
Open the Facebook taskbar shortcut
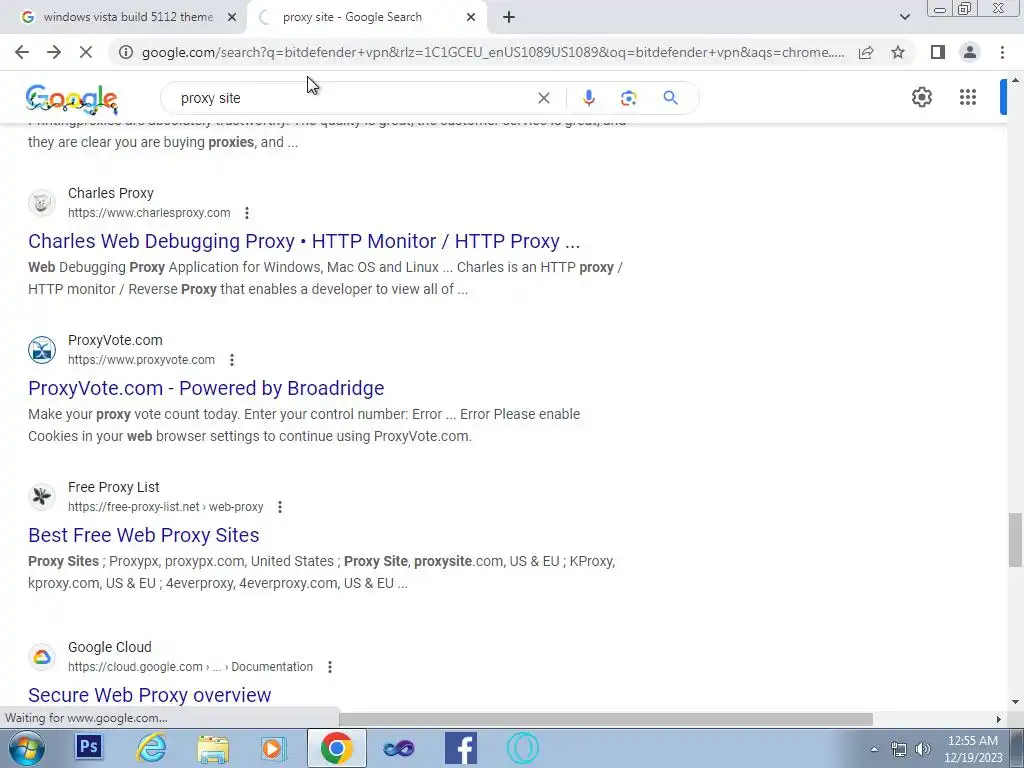pyautogui.click(x=461, y=748)
